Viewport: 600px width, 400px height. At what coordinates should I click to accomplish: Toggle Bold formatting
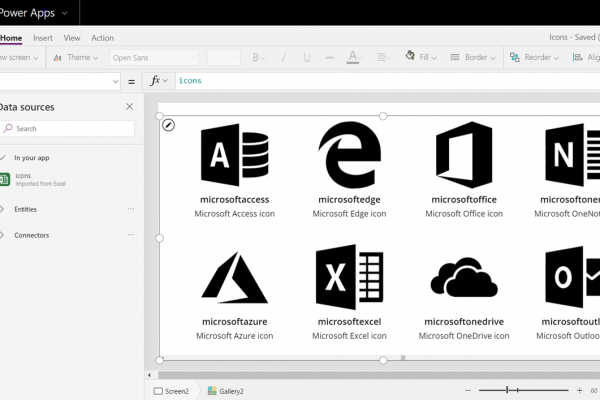click(258, 57)
